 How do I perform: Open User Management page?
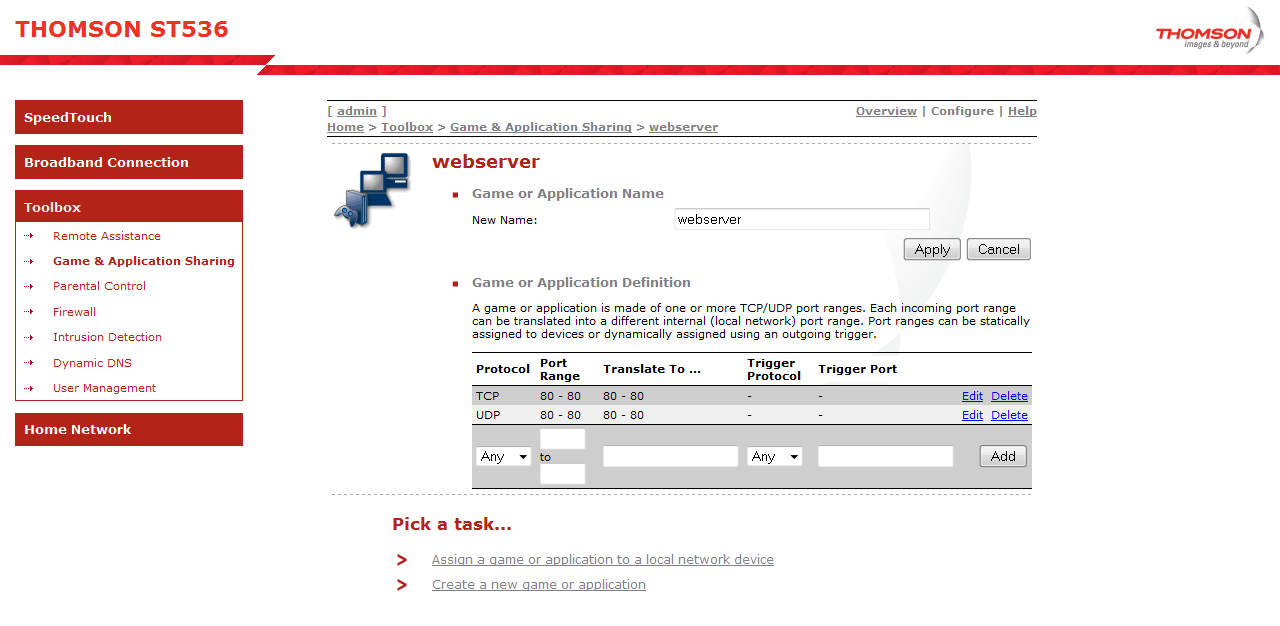pyautogui.click(x=104, y=388)
